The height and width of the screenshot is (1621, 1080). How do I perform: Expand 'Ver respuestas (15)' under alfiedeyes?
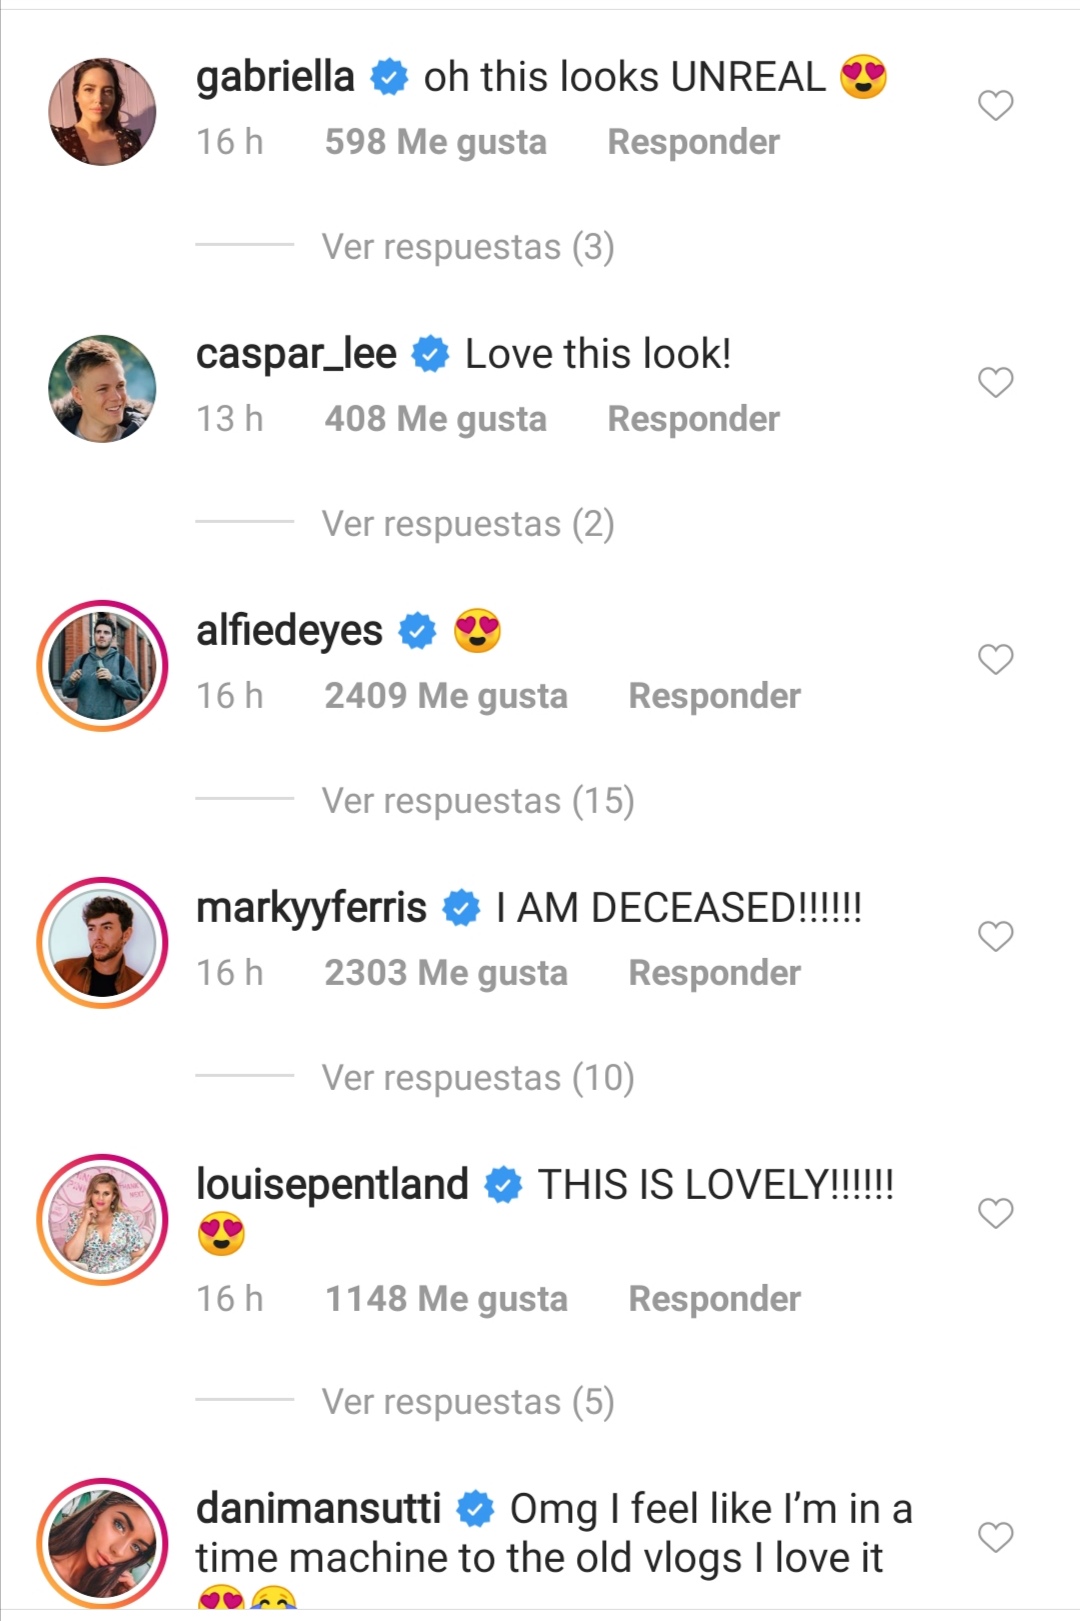[x=478, y=801]
